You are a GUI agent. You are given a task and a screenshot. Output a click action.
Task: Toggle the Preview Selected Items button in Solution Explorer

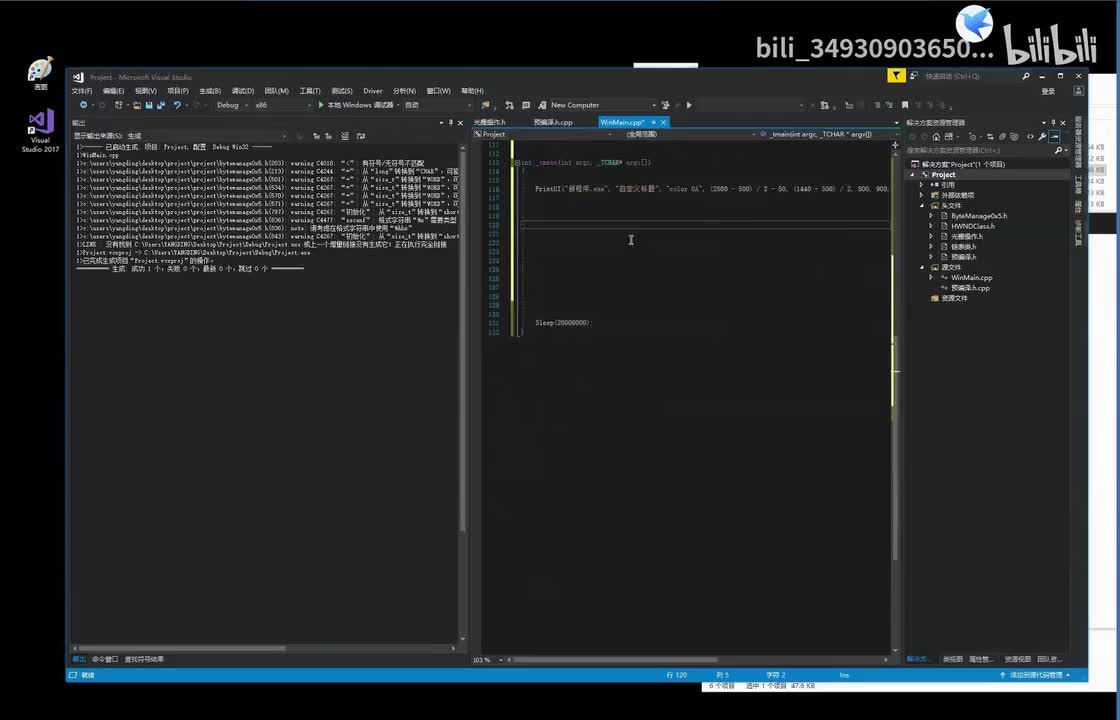pos(1054,136)
